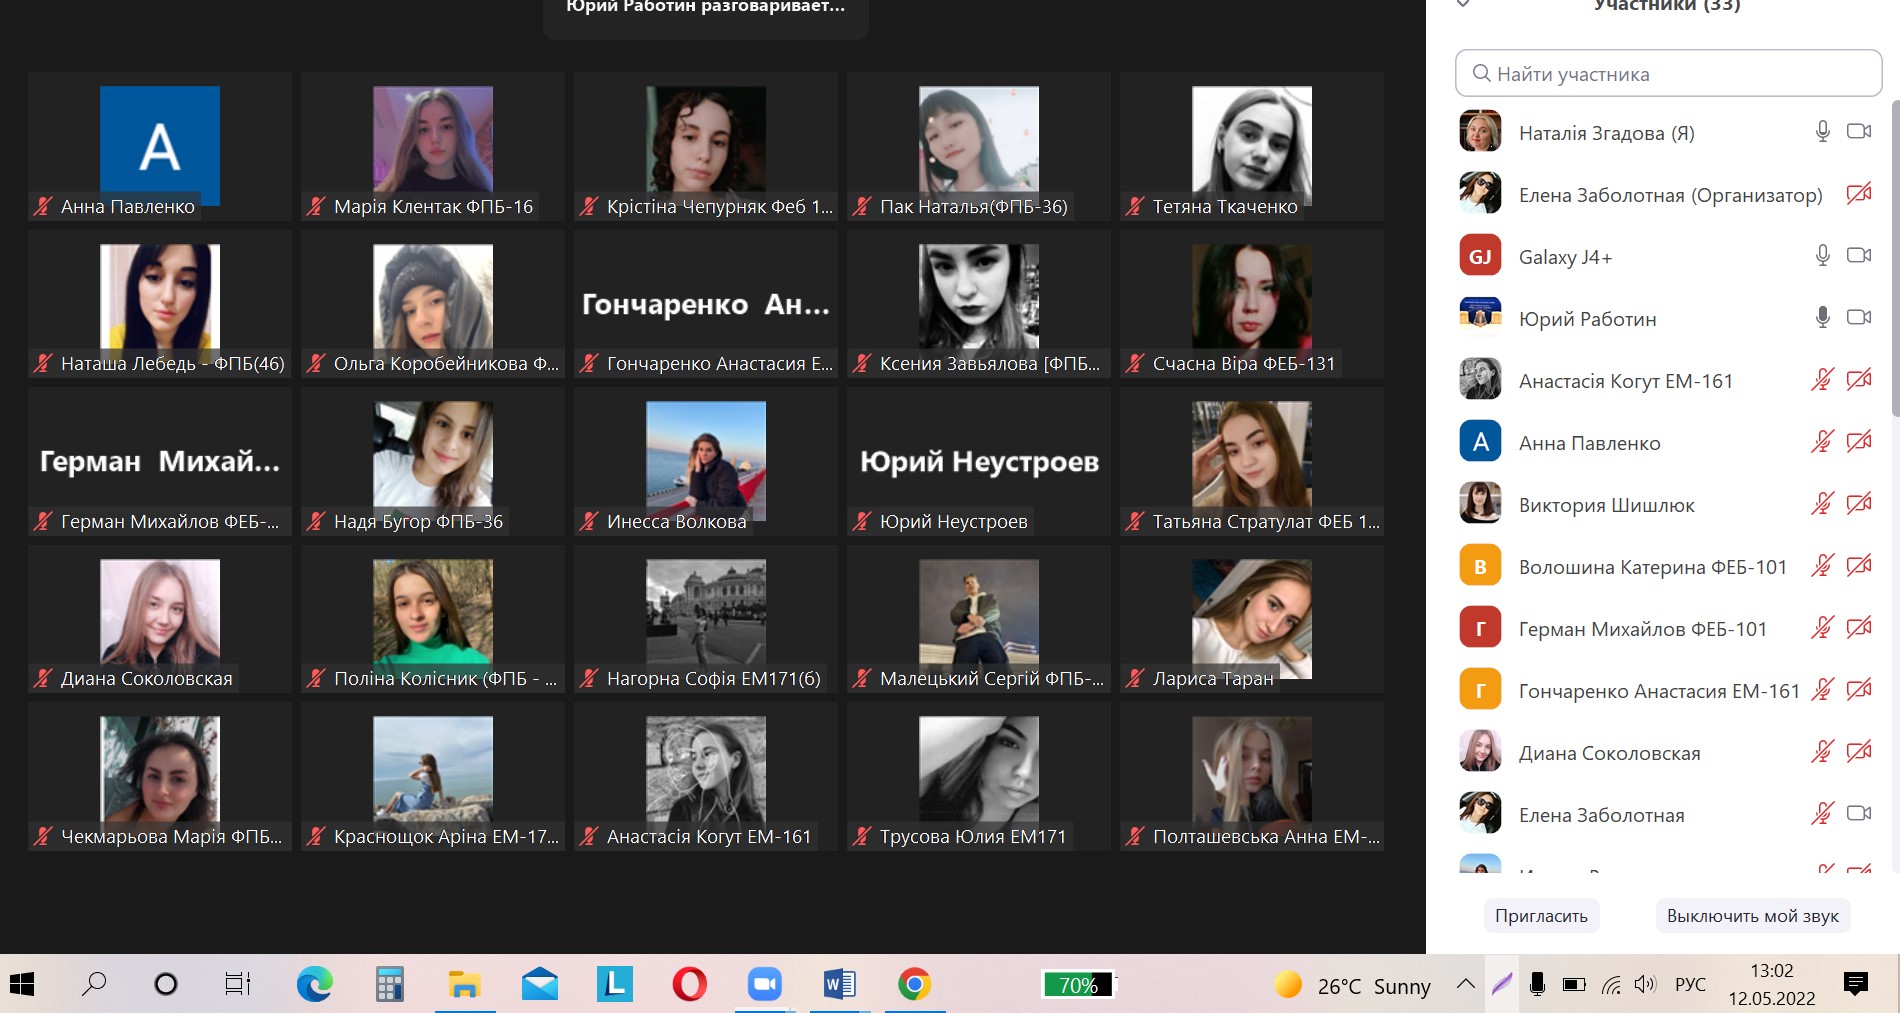Click the participants list scrollbar
1900x1013 pixels.
point(1894,260)
